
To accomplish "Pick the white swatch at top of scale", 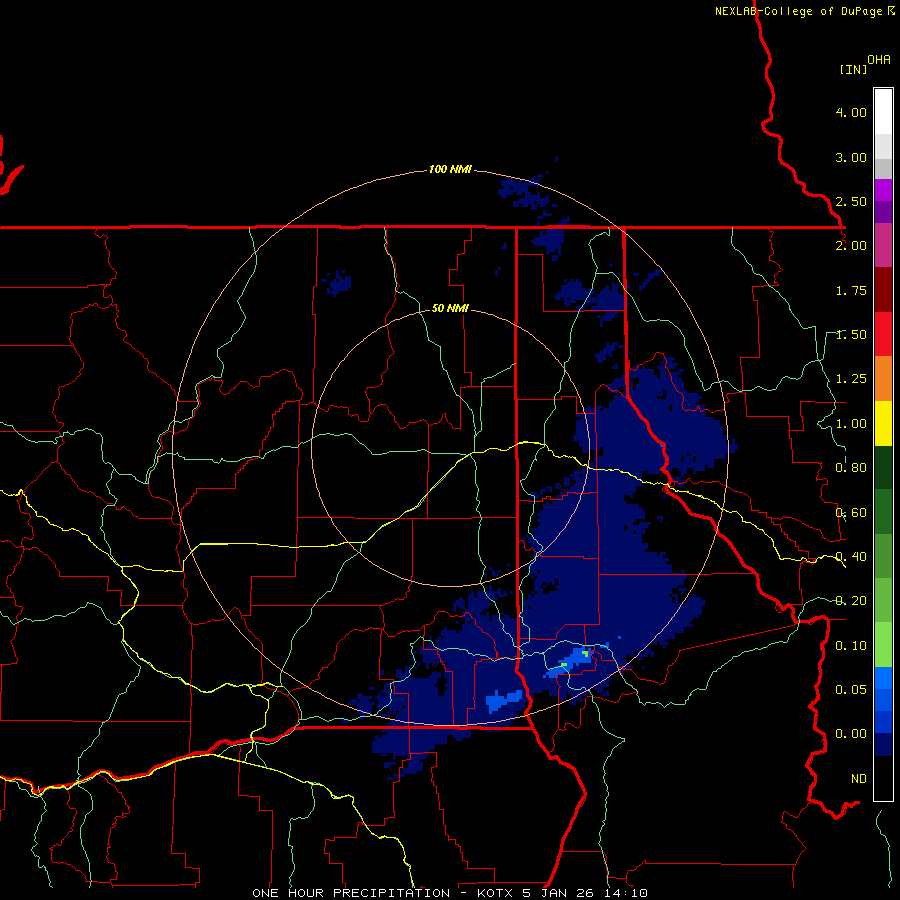I will (883, 112).
